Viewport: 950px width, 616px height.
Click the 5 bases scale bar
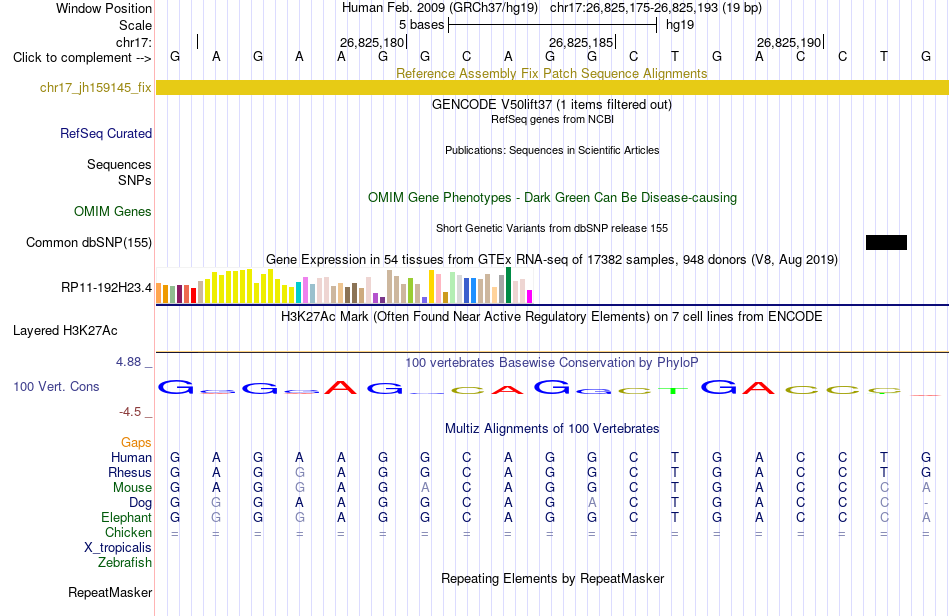click(552, 25)
